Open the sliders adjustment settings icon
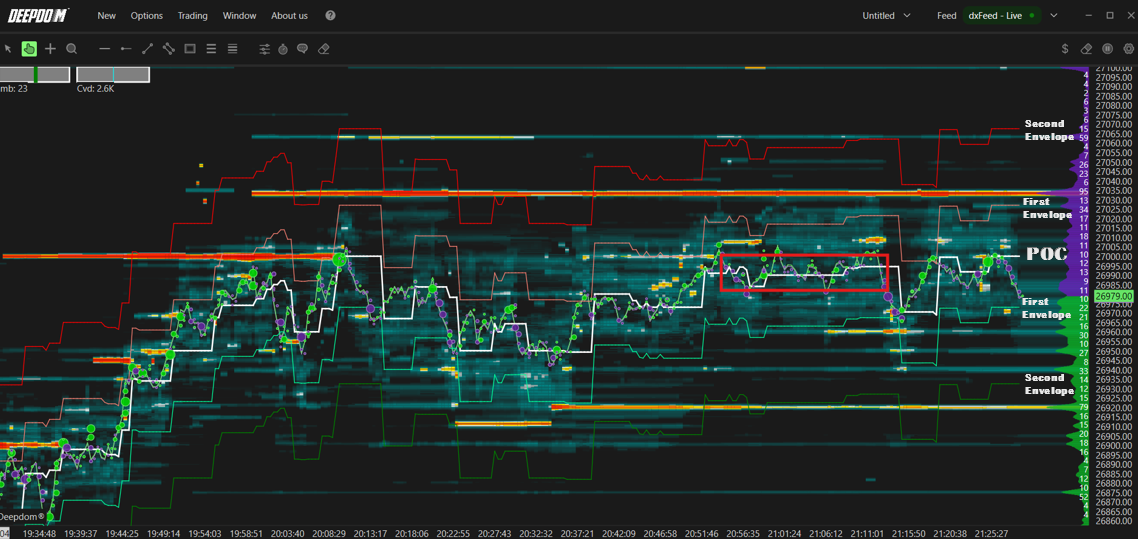This screenshot has width=1138, height=539. (265, 49)
